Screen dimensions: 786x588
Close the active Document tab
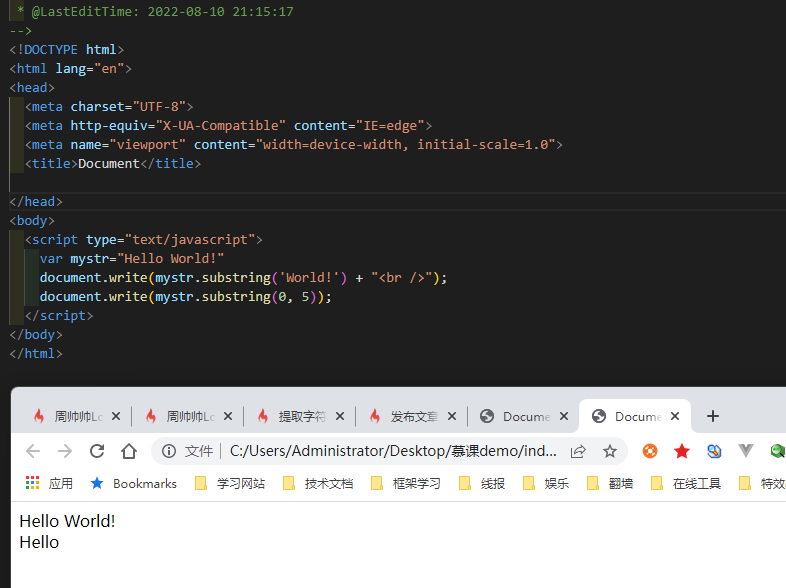pyautogui.click(x=675, y=416)
